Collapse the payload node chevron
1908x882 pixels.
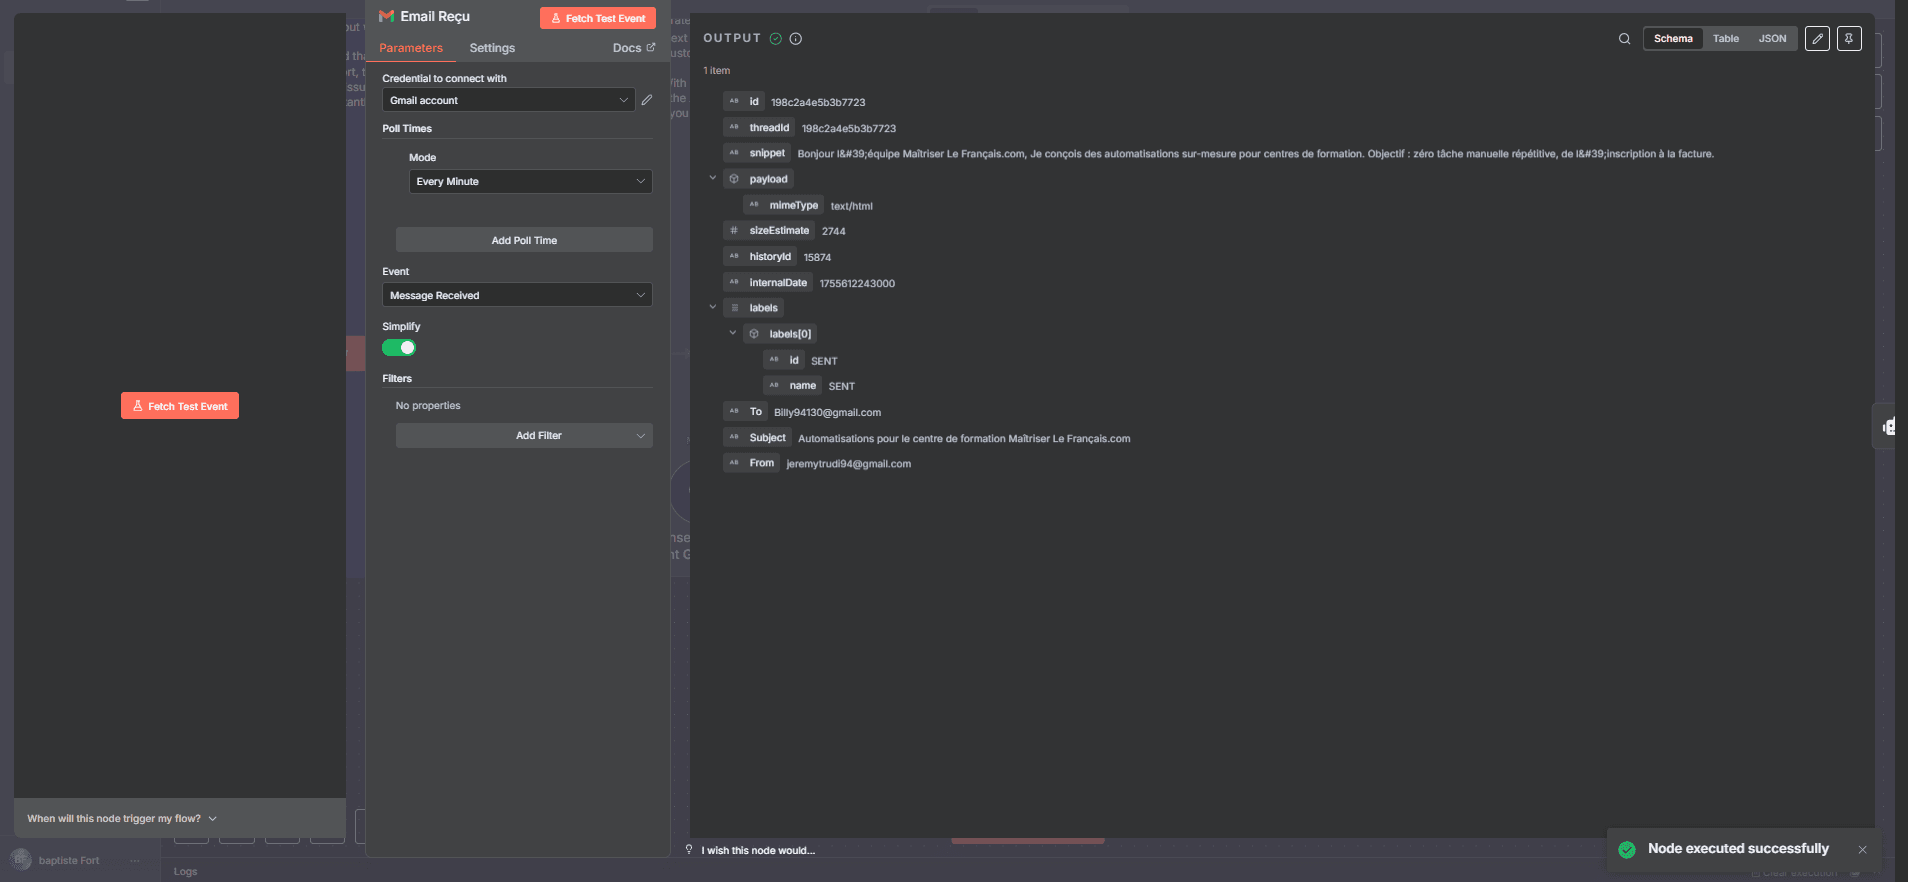coord(713,178)
